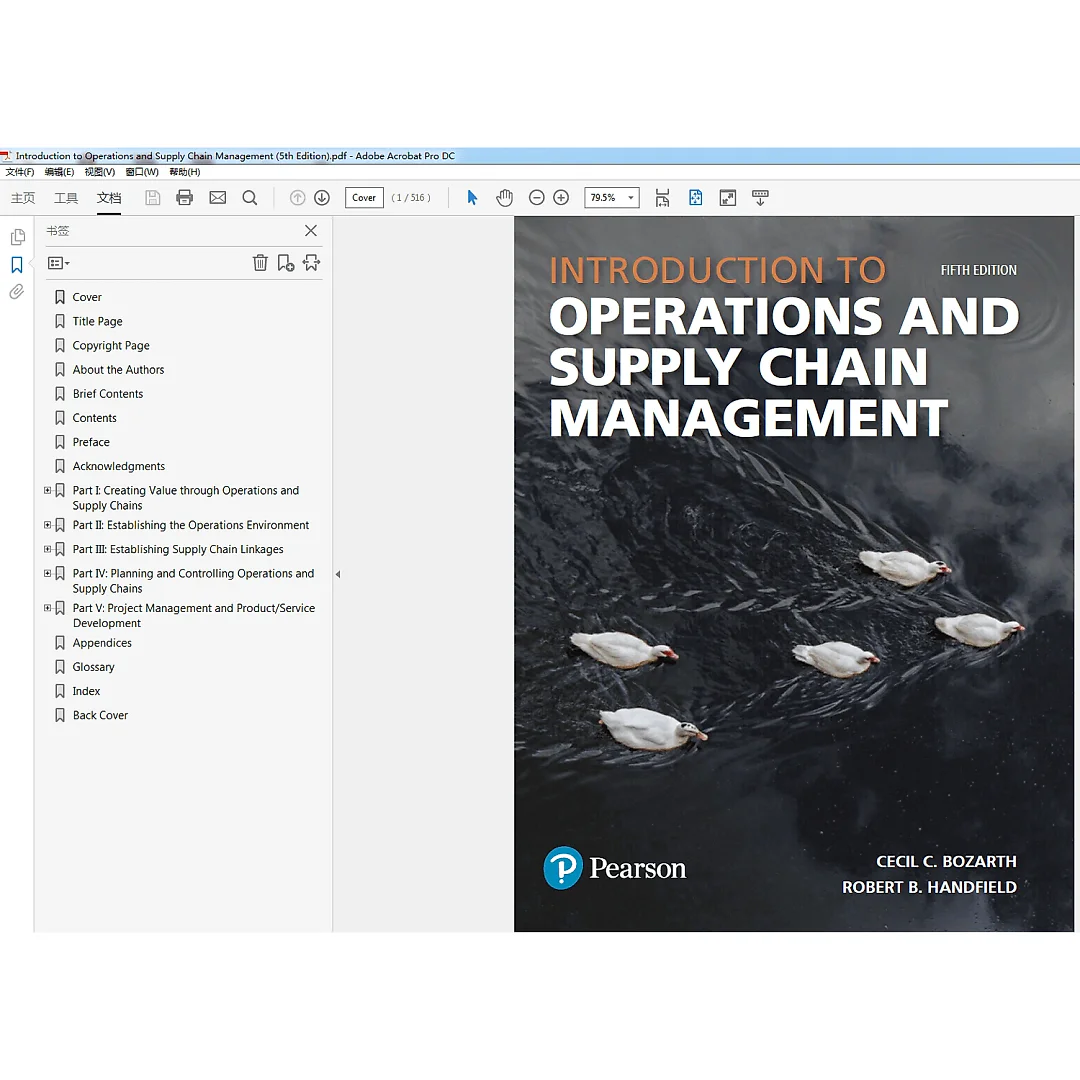
Task: Open attachments paperclip panel
Action: pyautogui.click(x=17, y=292)
